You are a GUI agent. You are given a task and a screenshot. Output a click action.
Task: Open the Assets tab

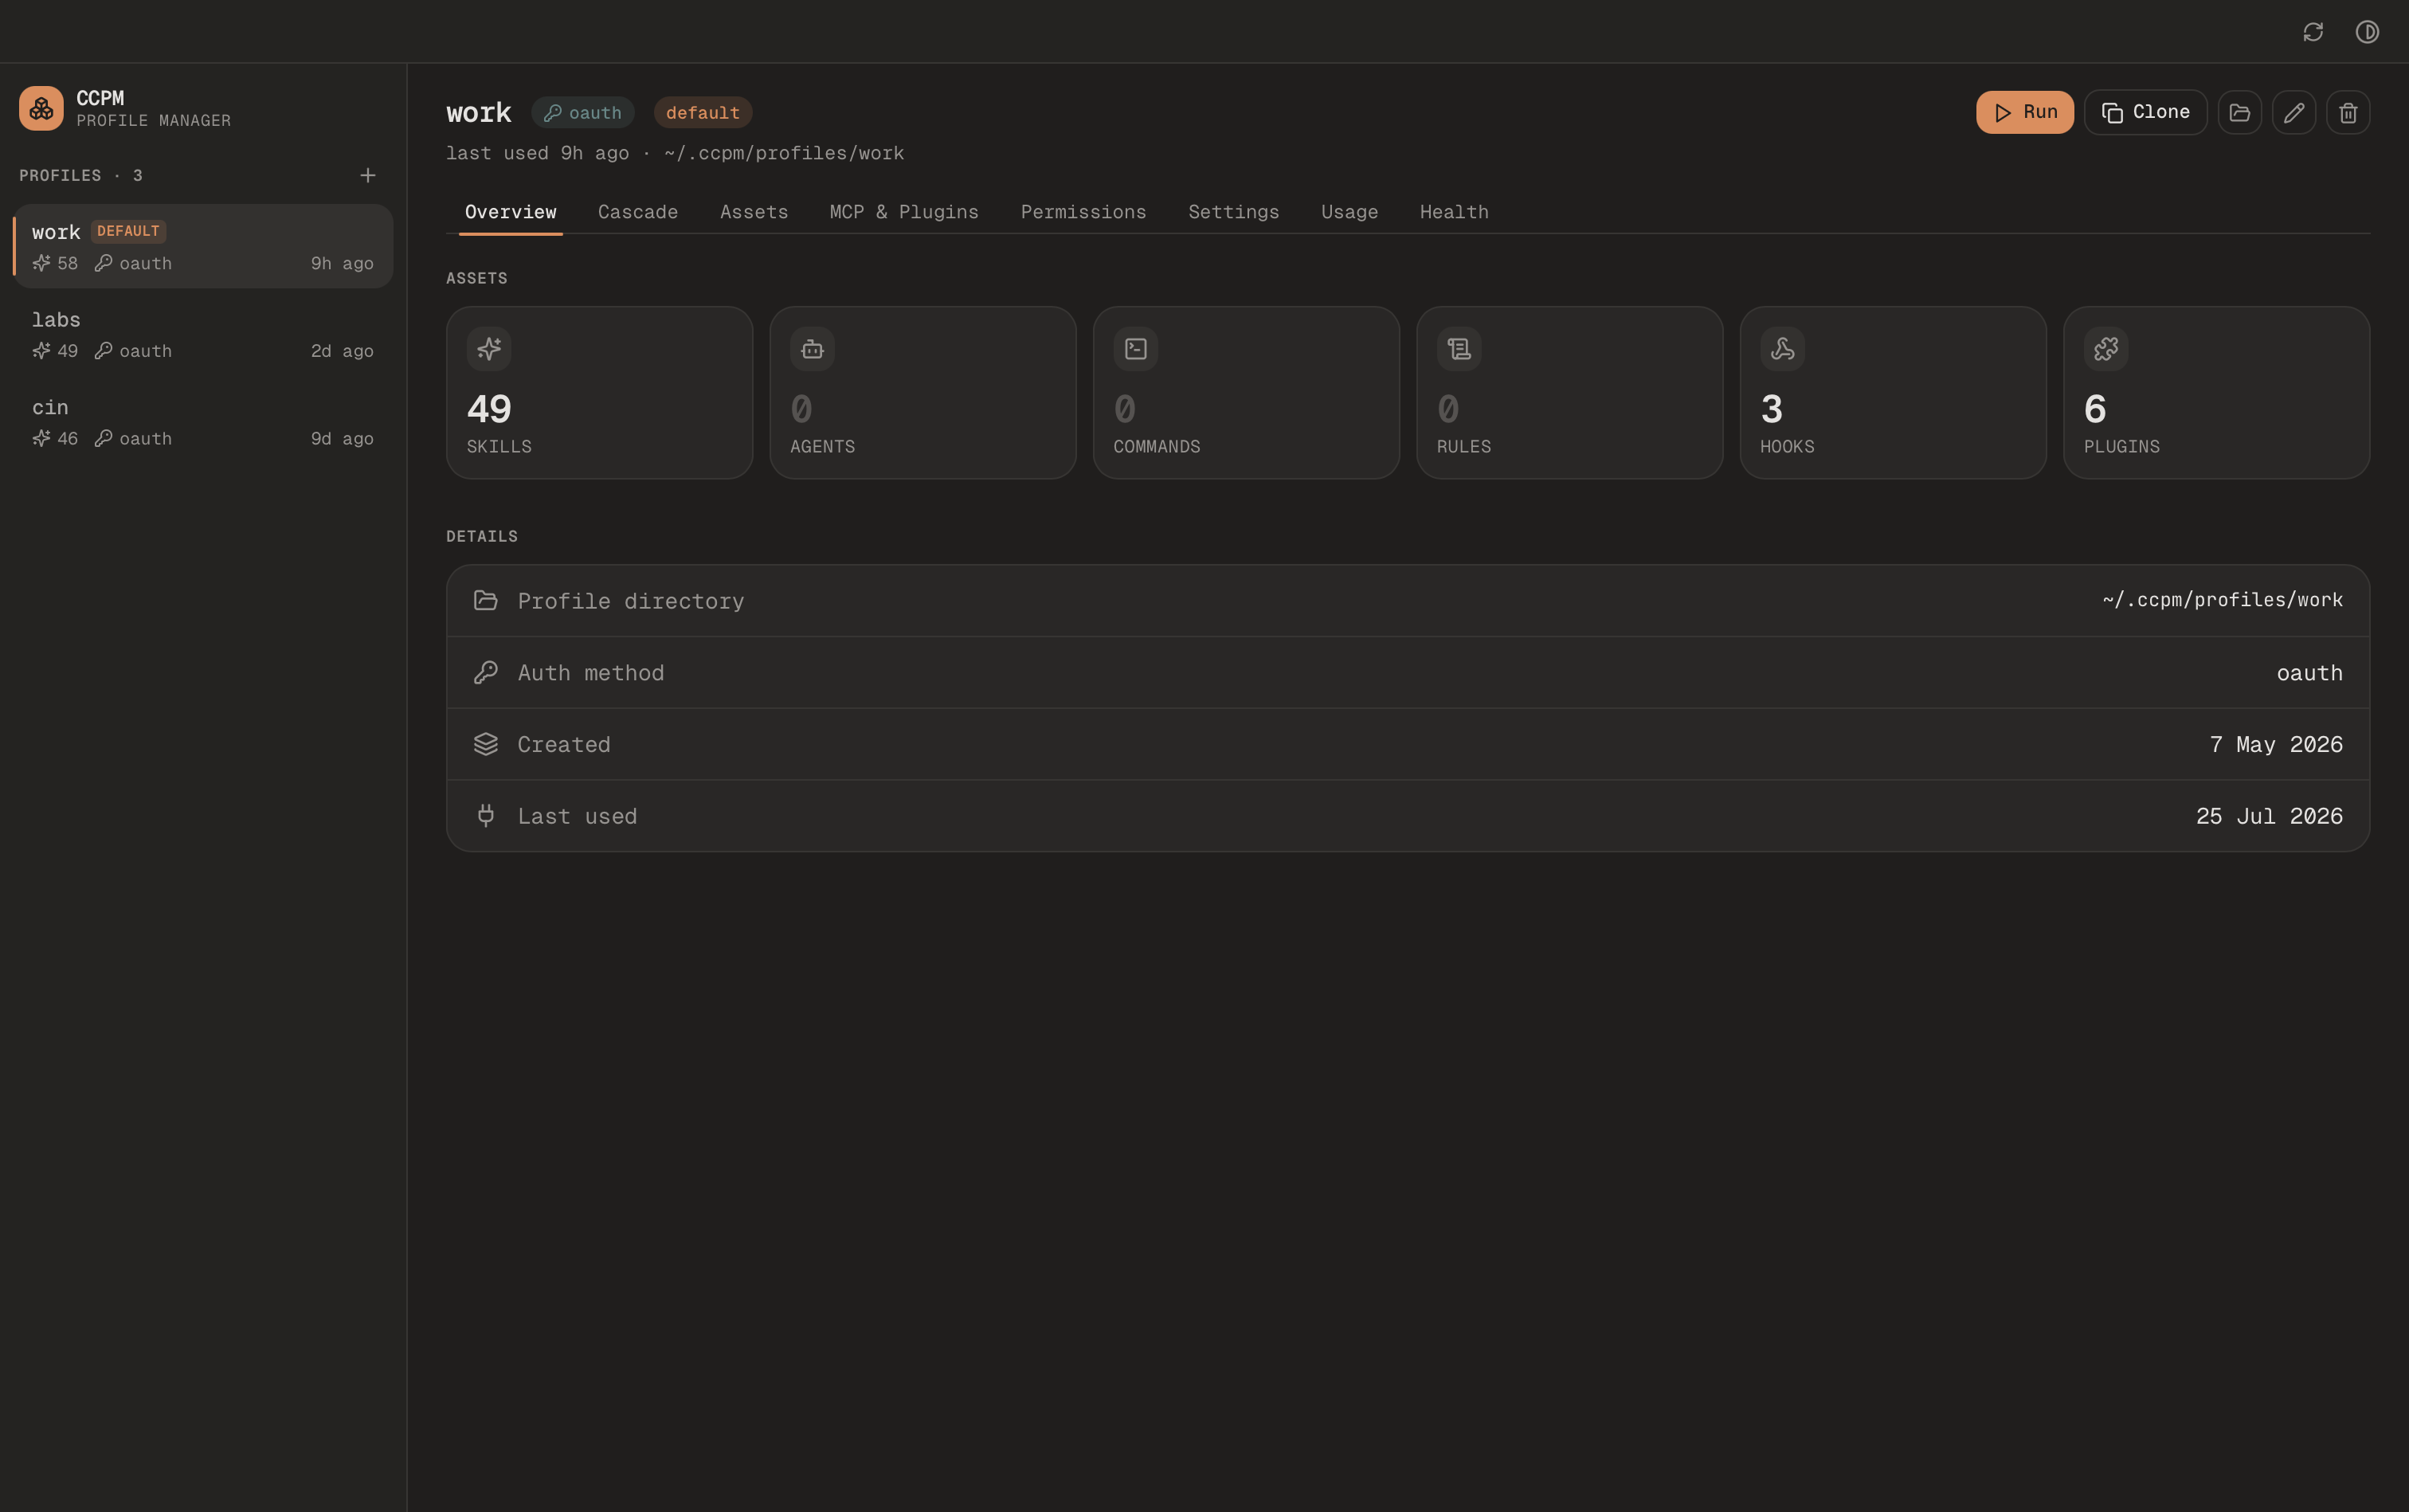754,212
